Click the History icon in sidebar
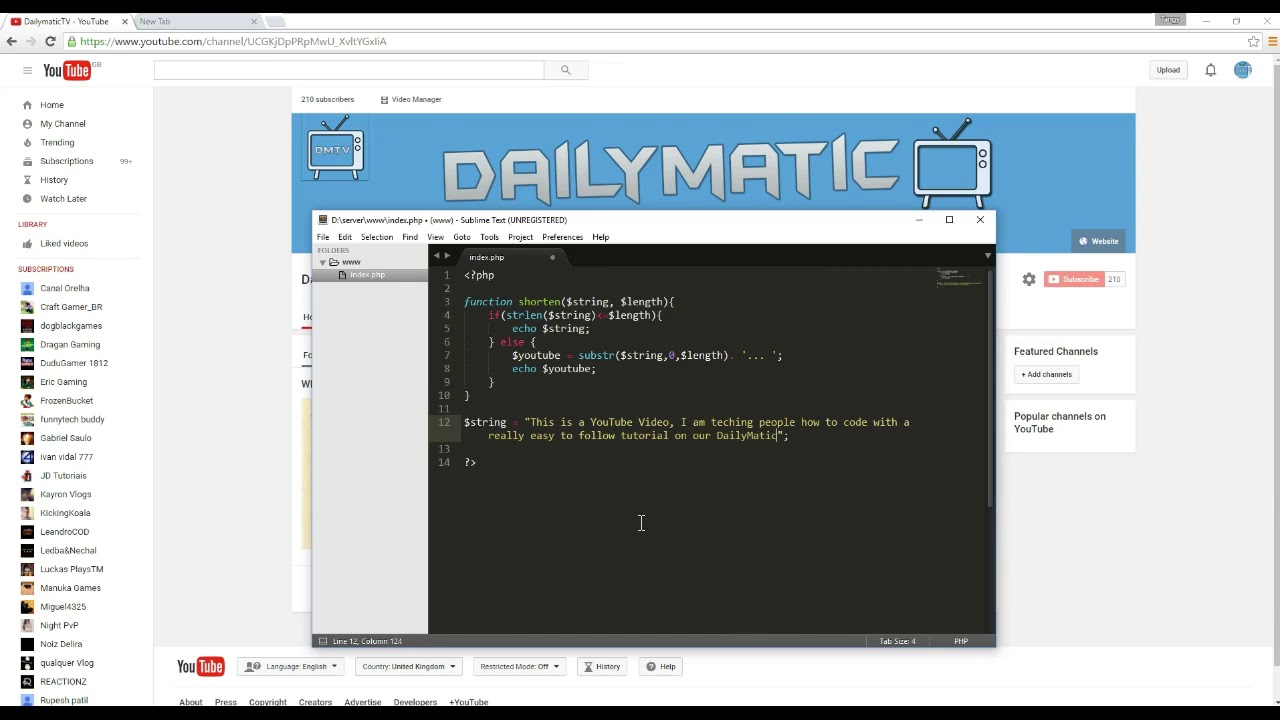 [x=27, y=180]
